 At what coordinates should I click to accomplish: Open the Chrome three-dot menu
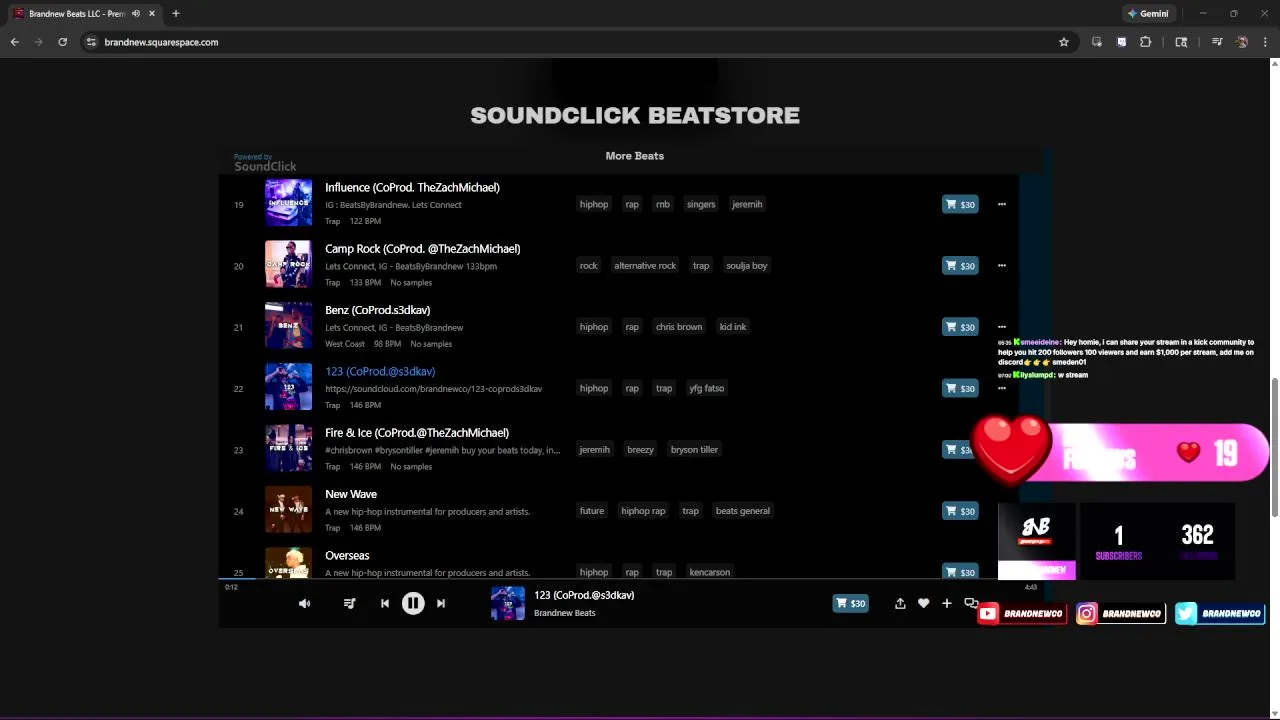[1266, 42]
